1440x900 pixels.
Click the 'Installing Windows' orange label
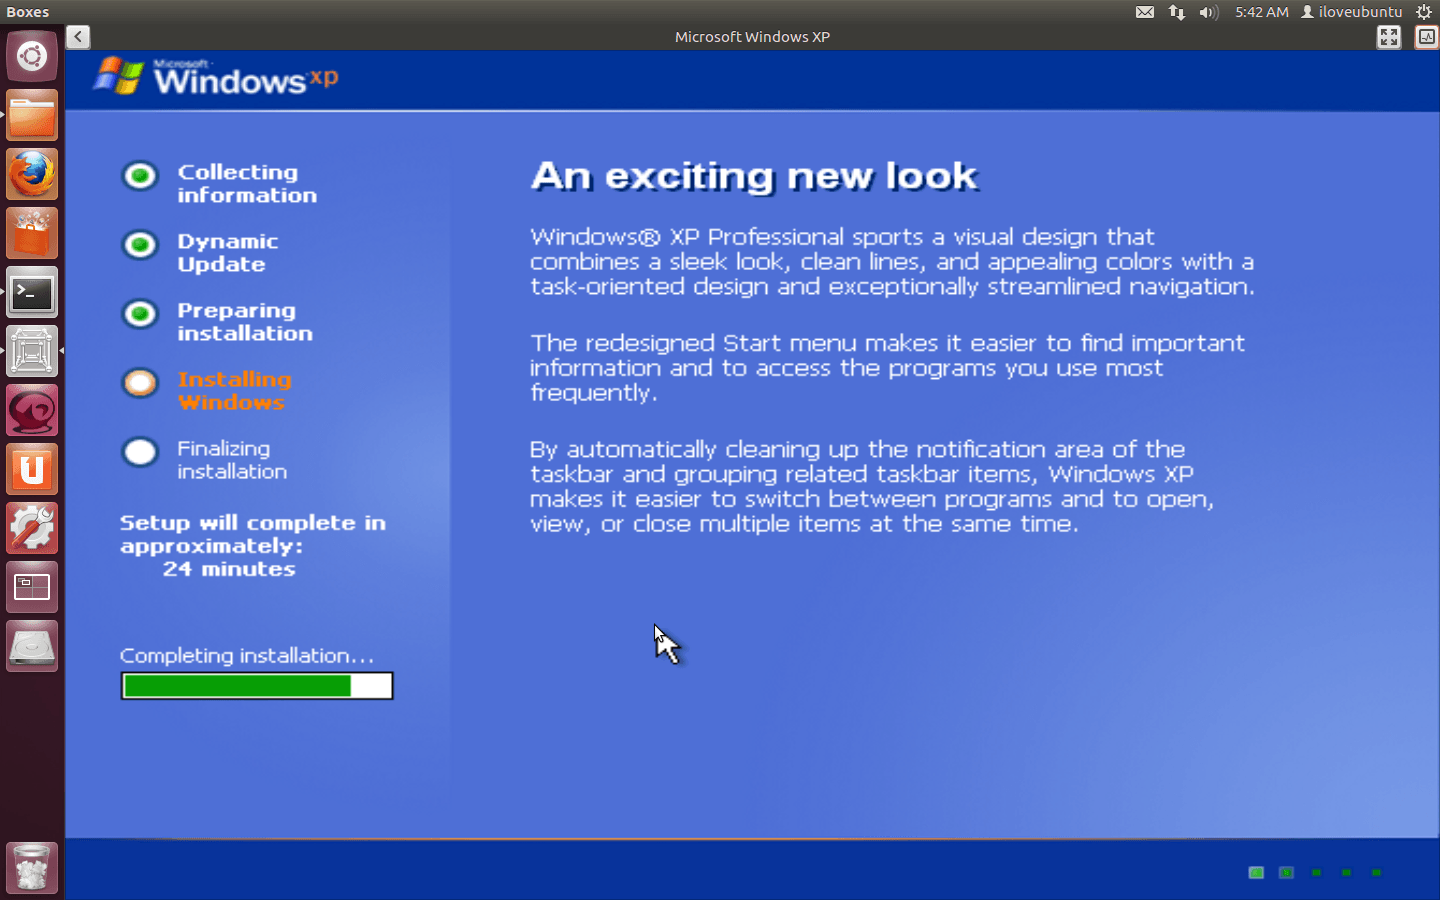pyautogui.click(x=235, y=391)
